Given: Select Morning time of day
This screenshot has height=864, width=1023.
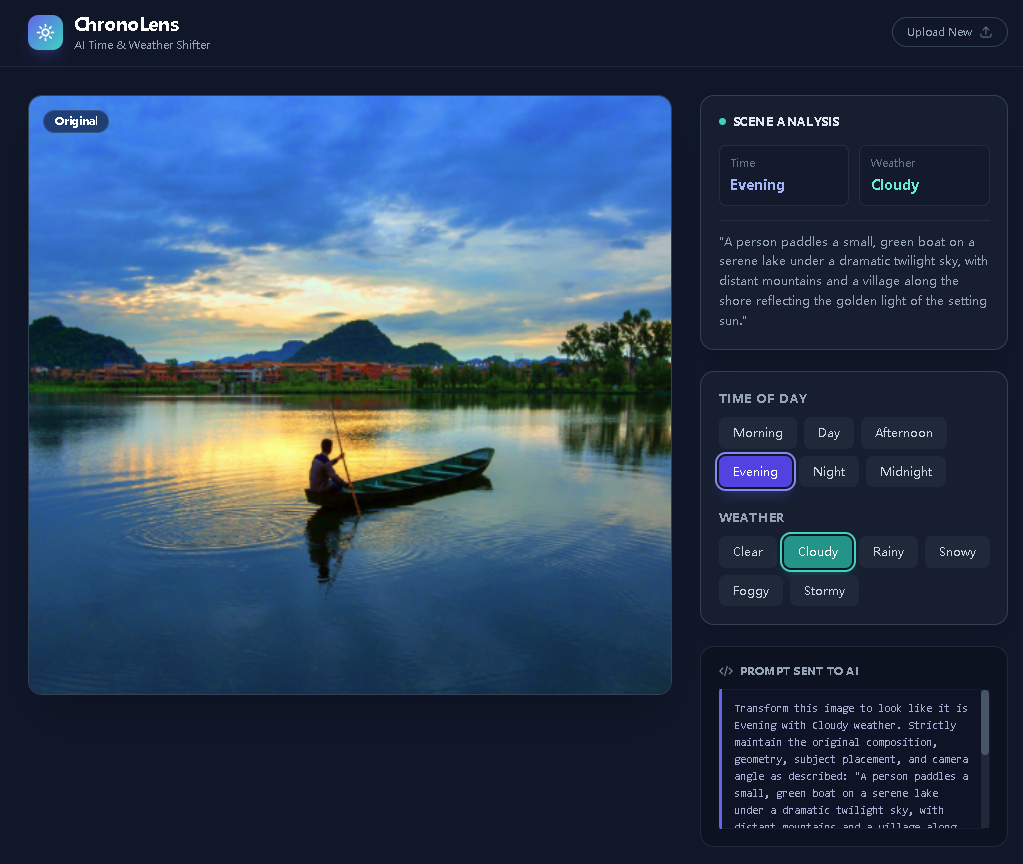Looking at the screenshot, I should (x=757, y=433).
